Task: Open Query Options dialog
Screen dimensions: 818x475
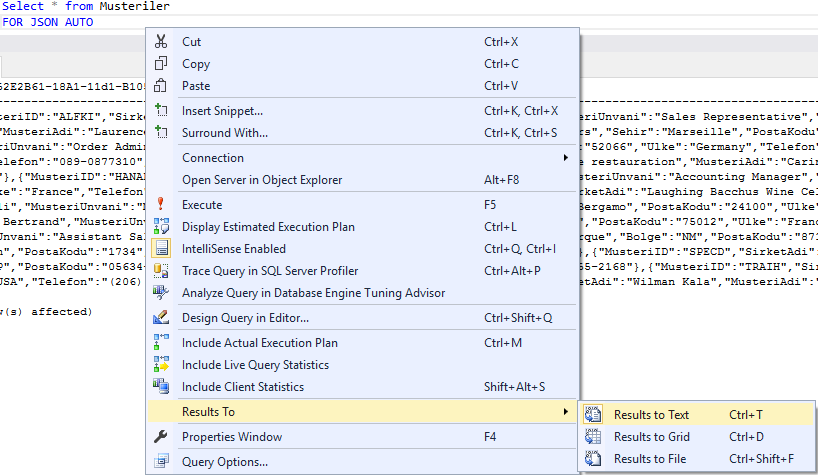Action: coord(224,461)
